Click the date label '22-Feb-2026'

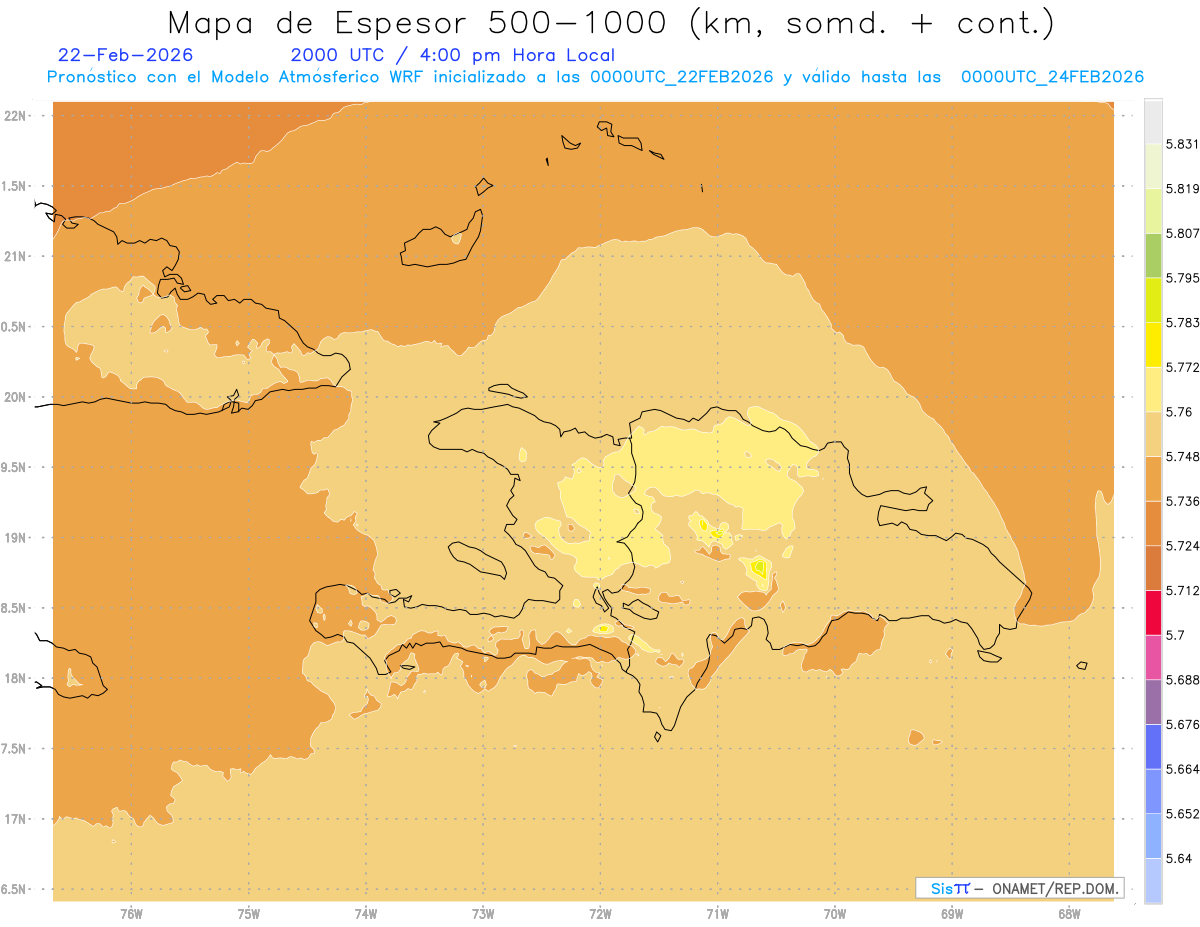click(126, 55)
